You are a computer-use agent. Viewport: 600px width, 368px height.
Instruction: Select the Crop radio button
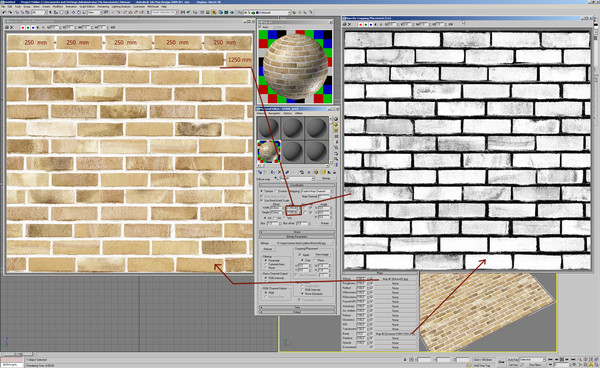(x=302, y=260)
